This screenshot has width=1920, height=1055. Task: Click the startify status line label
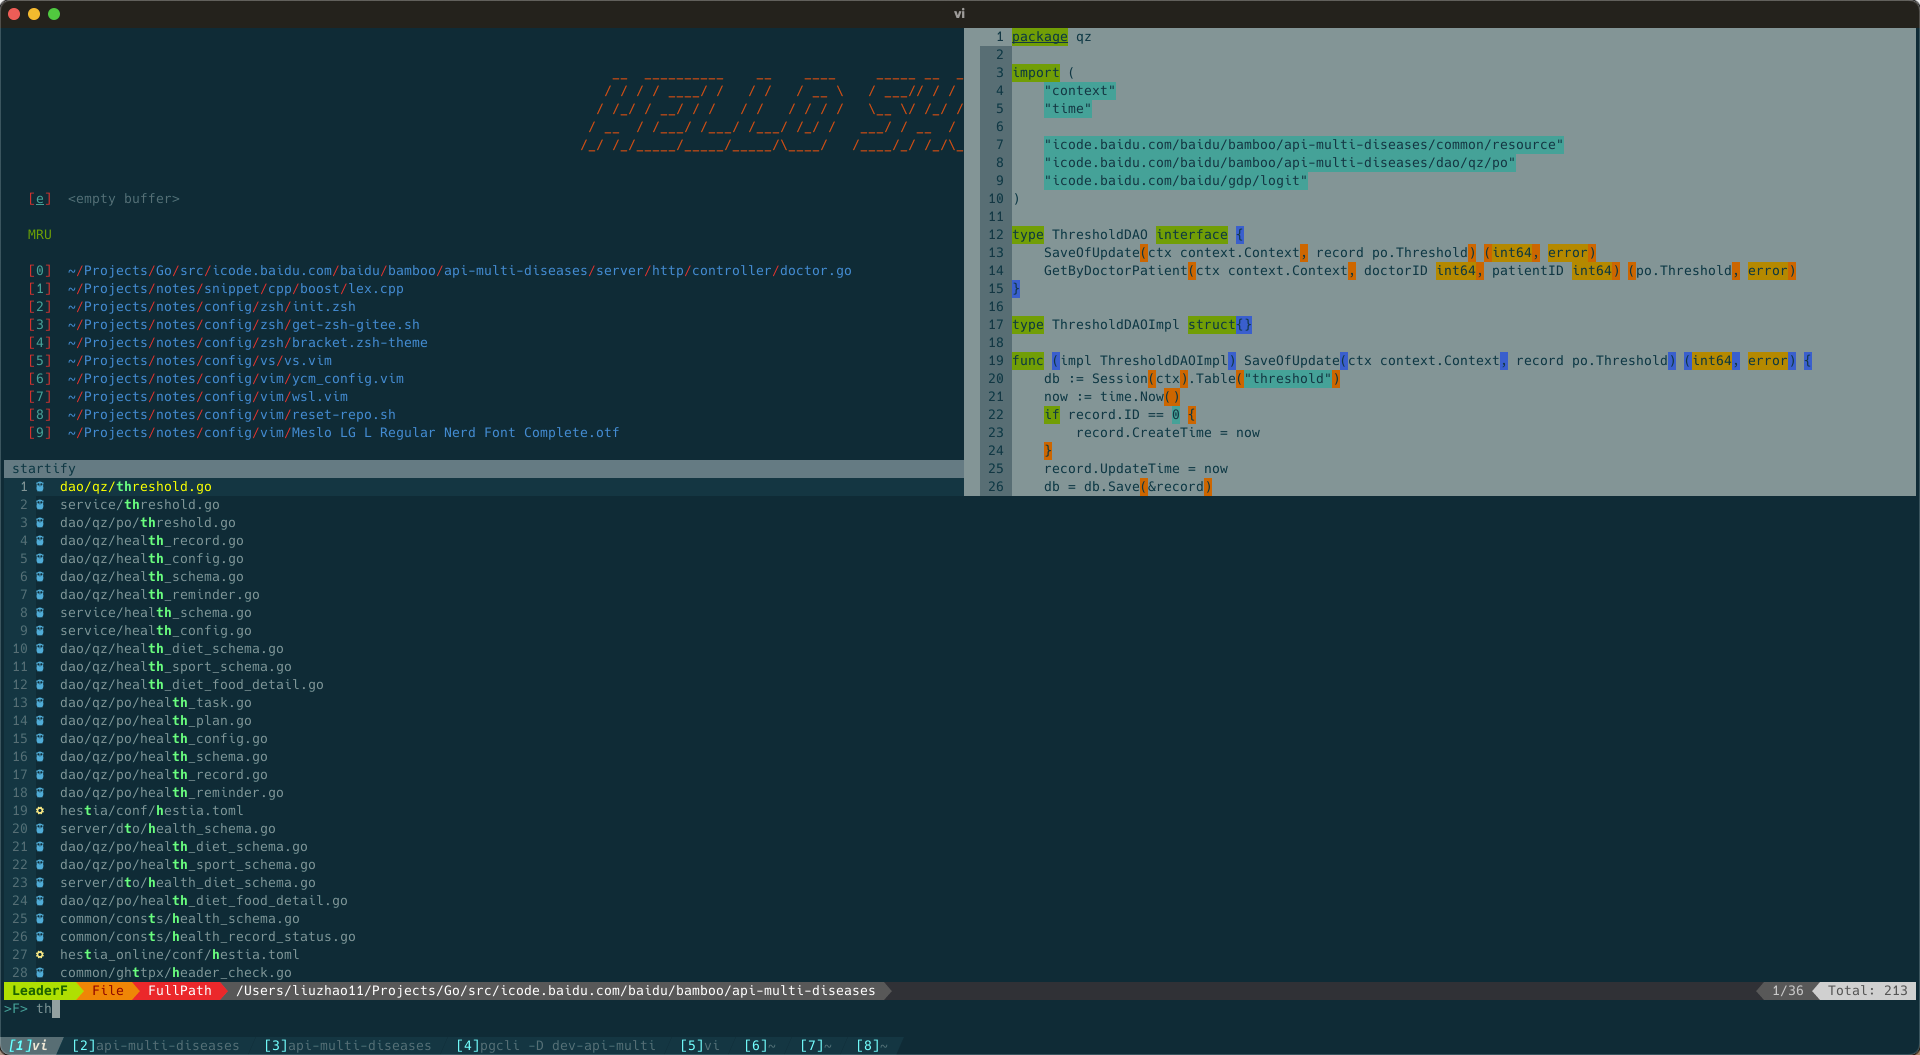44,469
